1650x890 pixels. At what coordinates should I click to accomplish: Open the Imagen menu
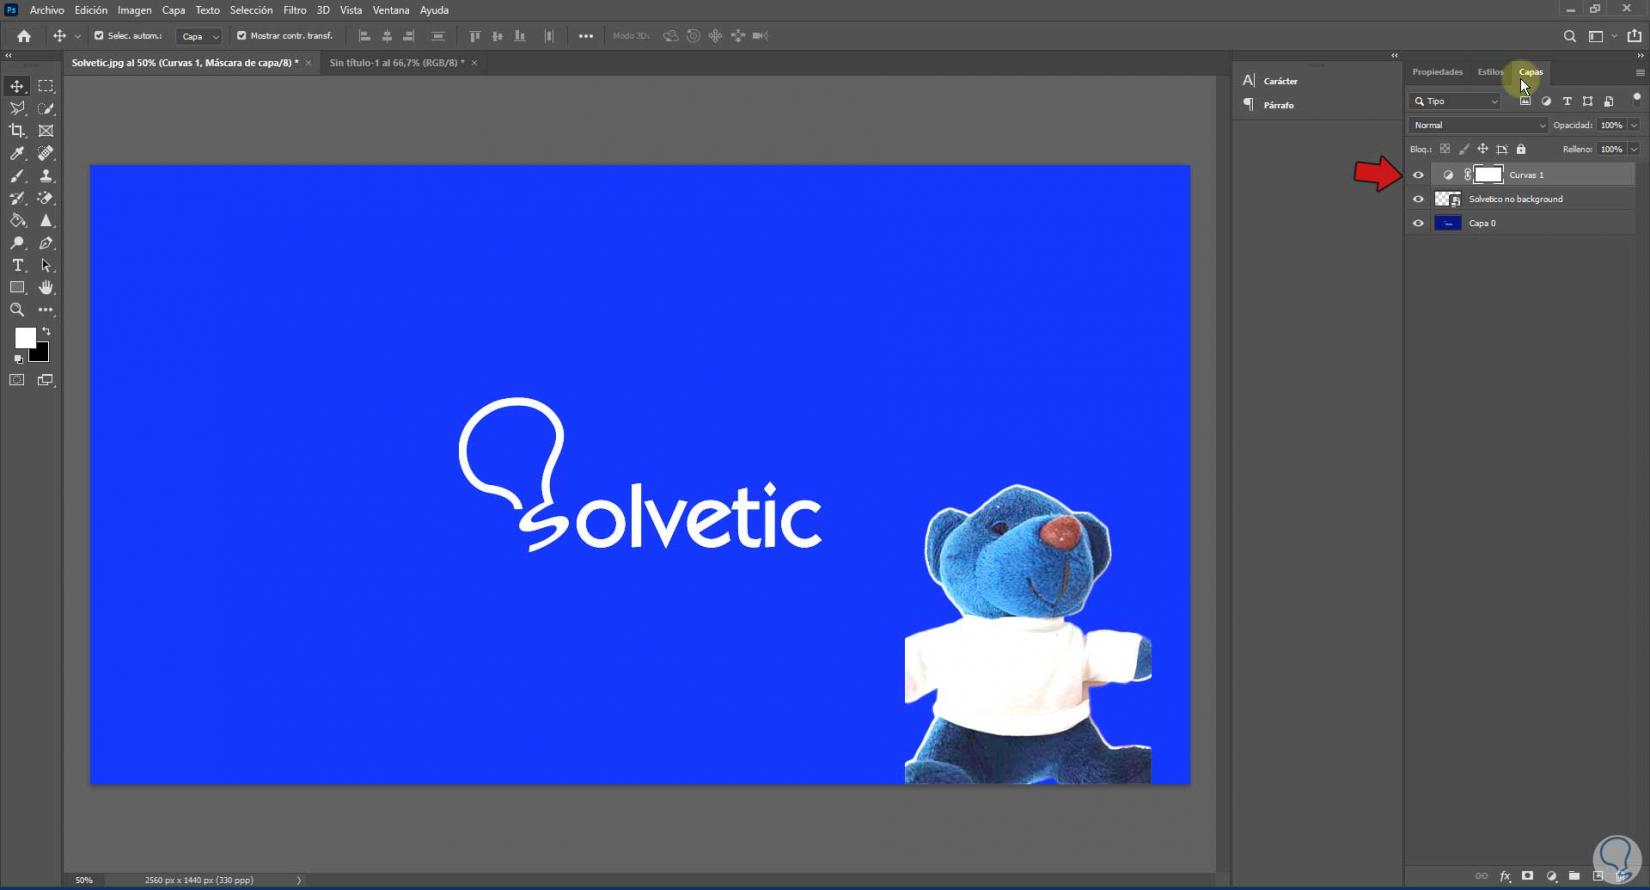tap(135, 10)
